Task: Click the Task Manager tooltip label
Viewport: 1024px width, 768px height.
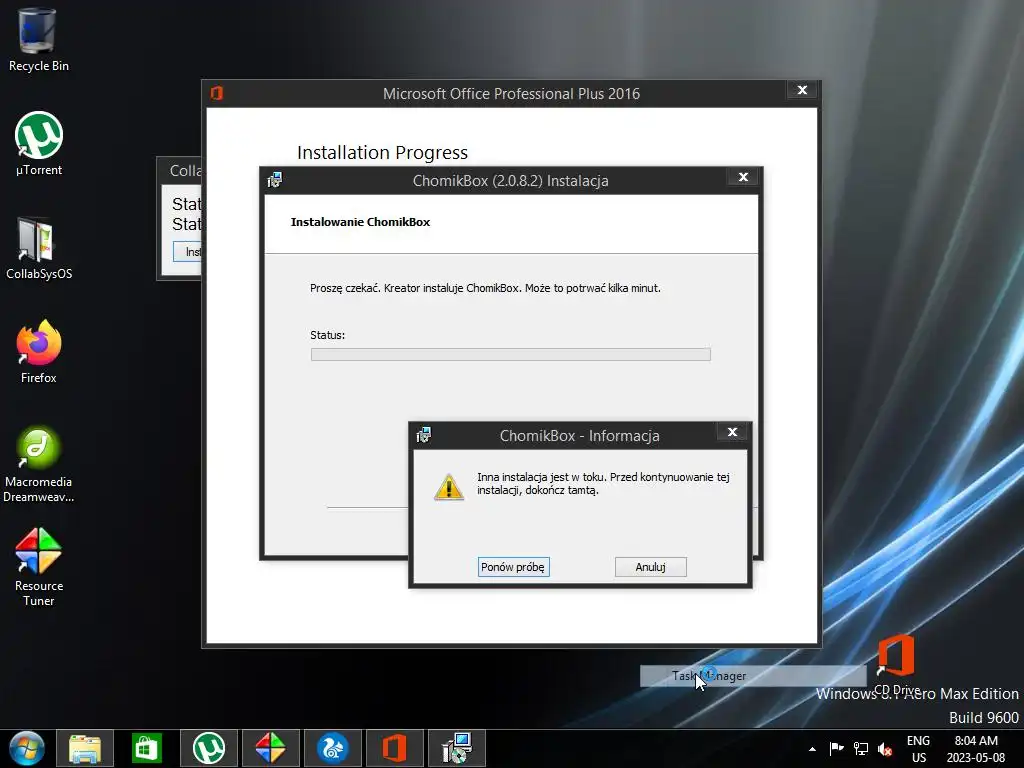Action: coord(709,676)
